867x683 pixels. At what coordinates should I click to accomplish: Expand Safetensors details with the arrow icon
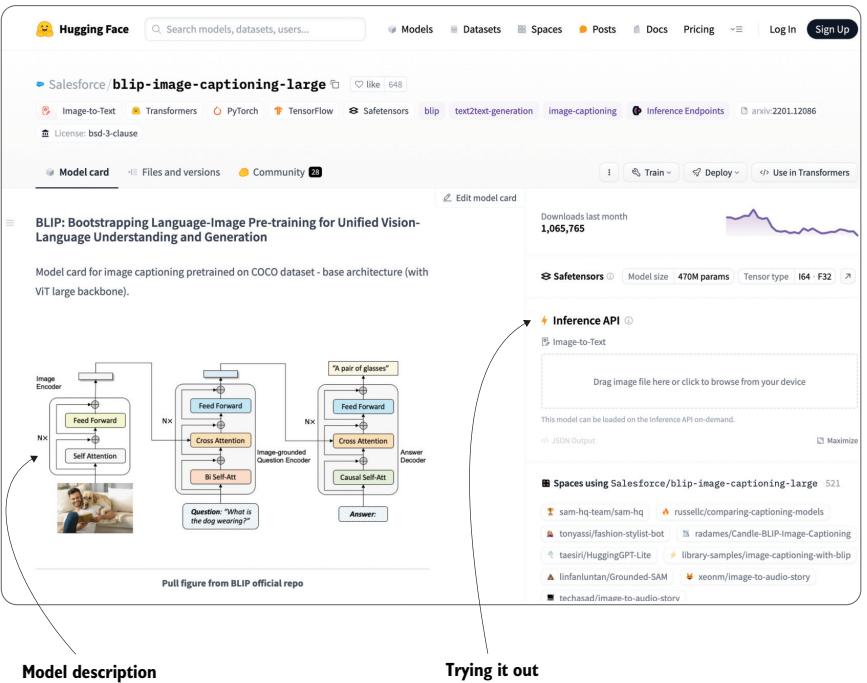point(848,276)
